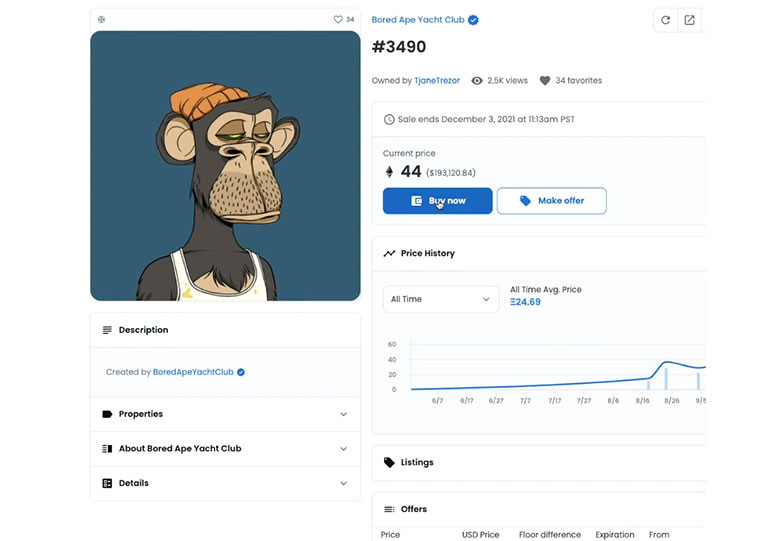Open the All Time range dropdown

441,299
